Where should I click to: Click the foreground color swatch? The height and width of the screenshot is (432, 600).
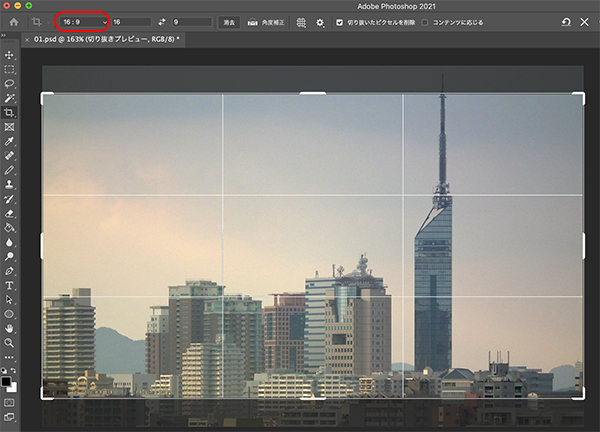8,380
